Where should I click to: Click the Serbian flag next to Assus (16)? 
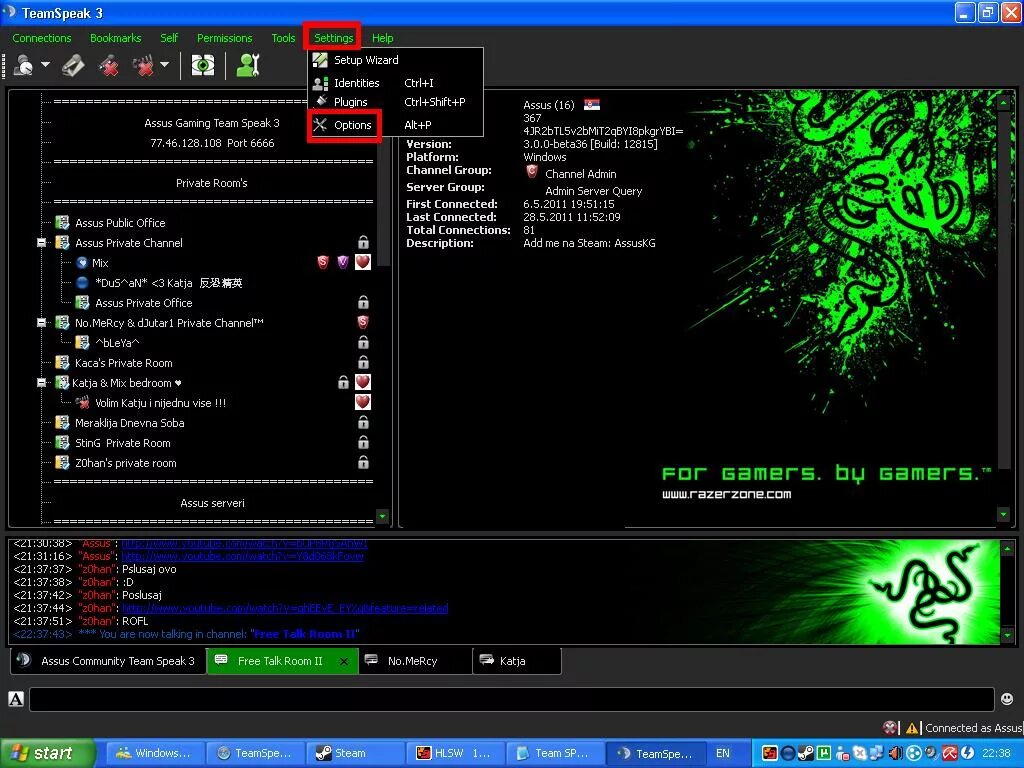(592, 104)
